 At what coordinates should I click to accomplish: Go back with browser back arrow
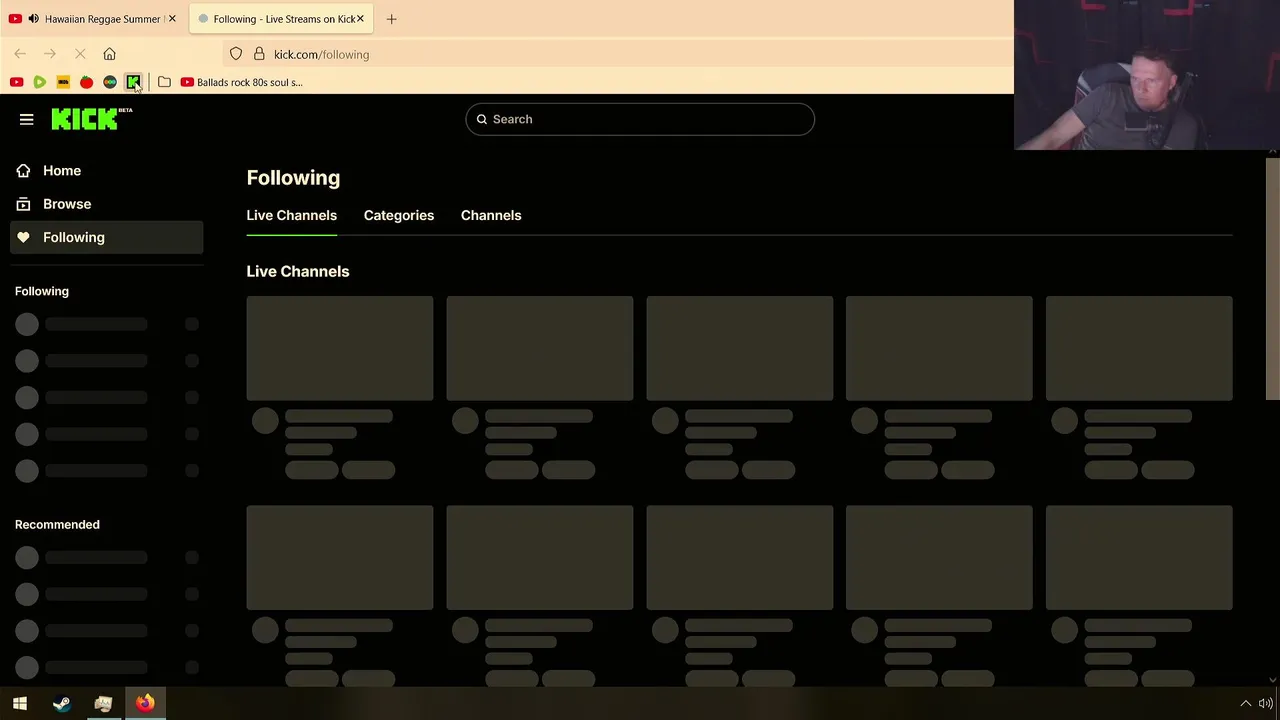pyautogui.click(x=20, y=54)
